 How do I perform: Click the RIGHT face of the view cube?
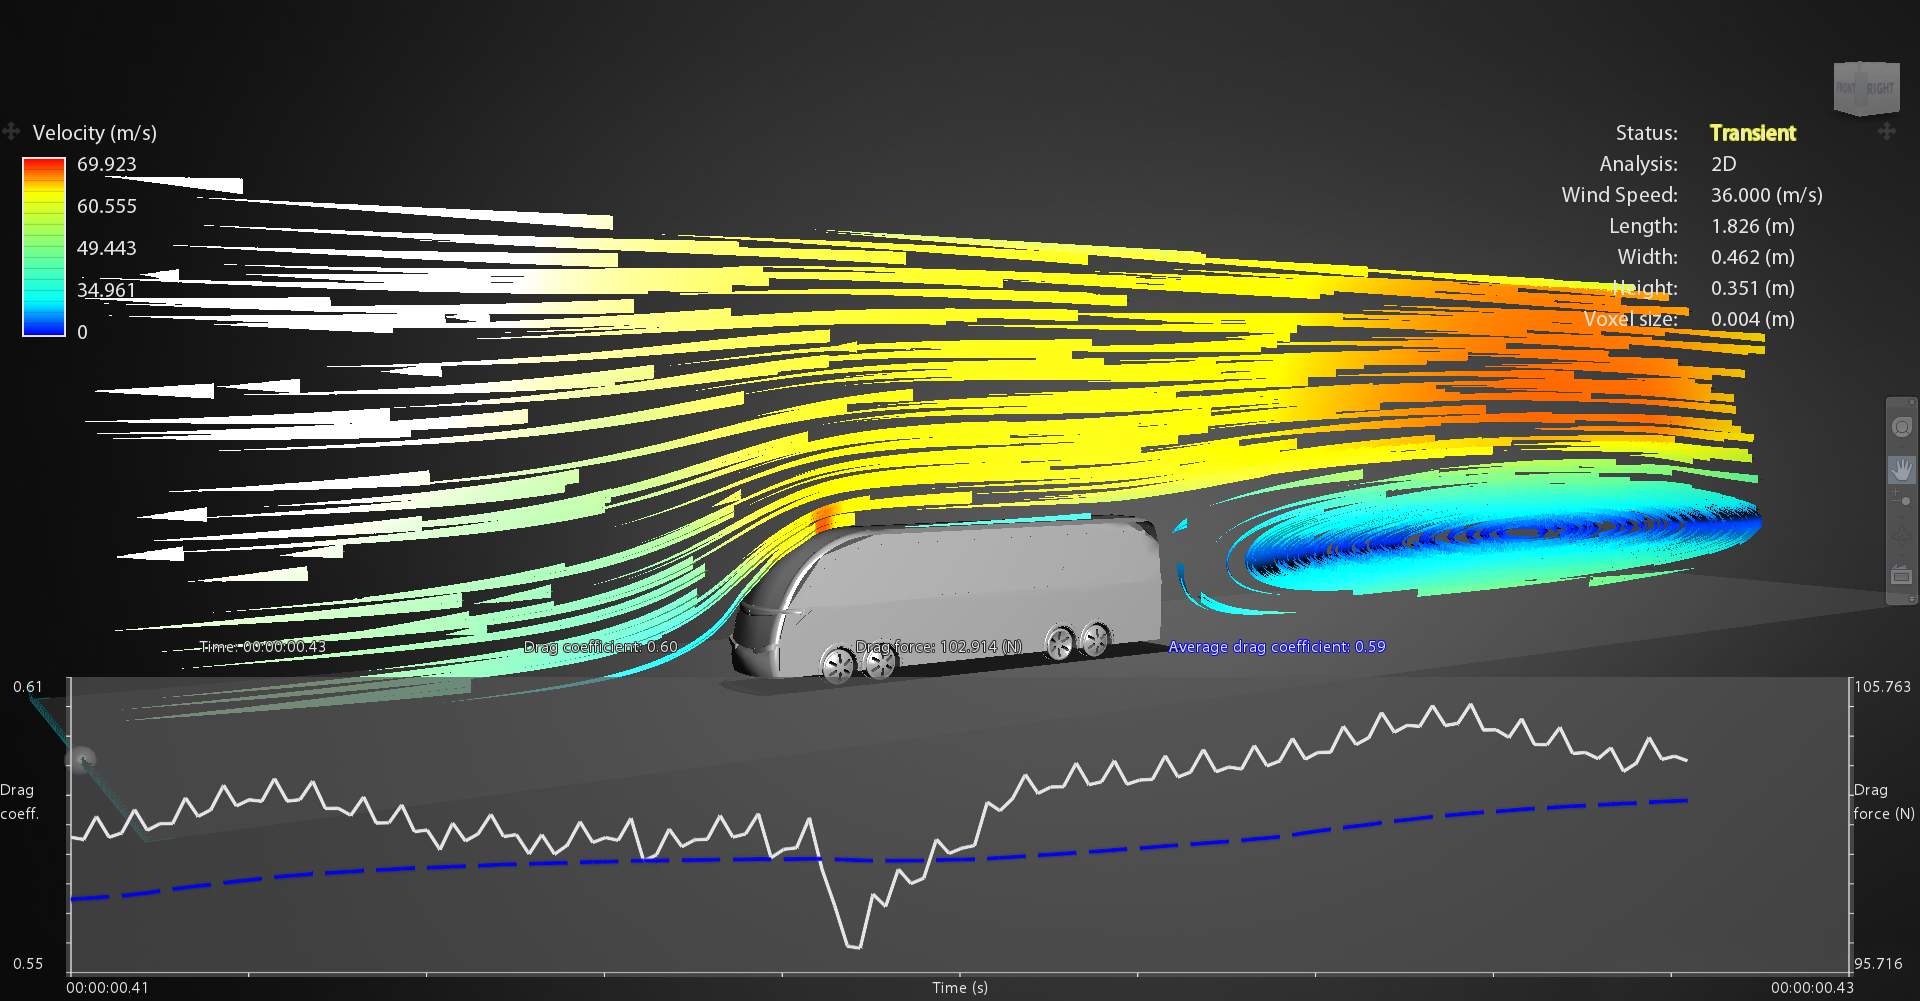pyautogui.click(x=1880, y=89)
